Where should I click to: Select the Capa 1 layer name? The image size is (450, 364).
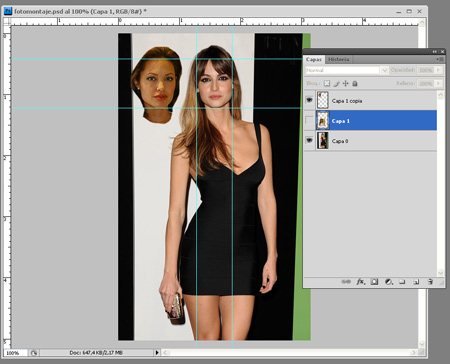click(x=341, y=121)
